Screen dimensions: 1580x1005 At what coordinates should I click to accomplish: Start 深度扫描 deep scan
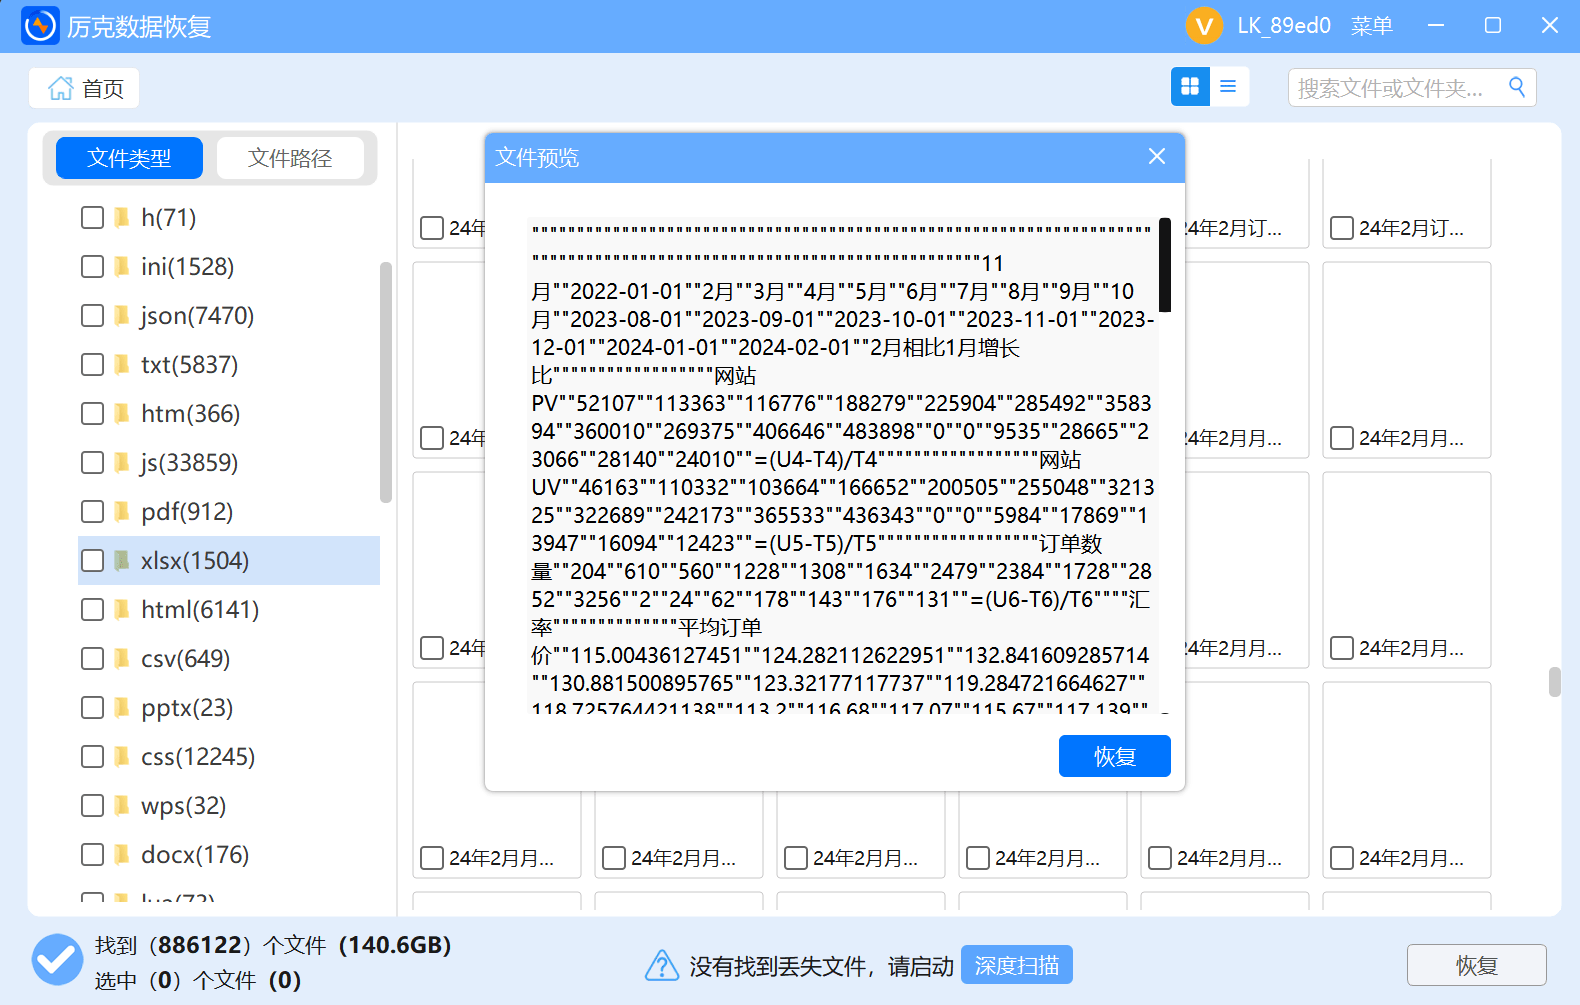click(x=1016, y=965)
